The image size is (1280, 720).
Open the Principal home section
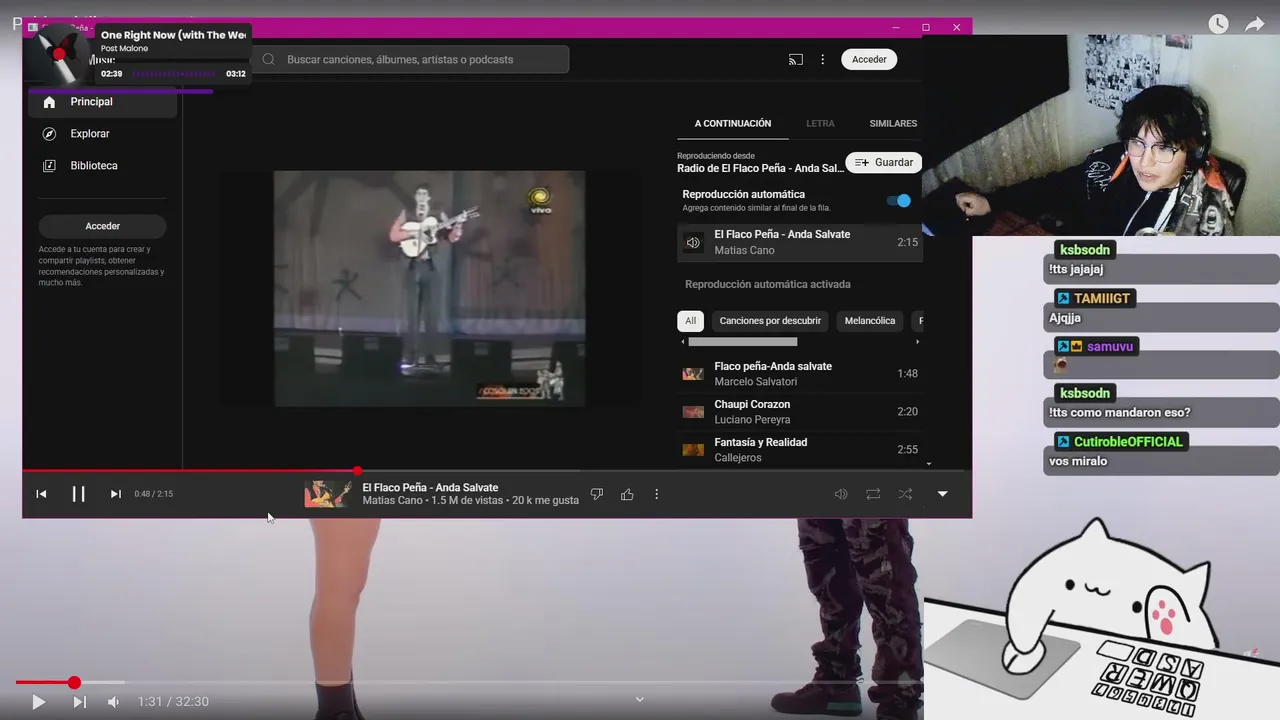tap(102, 102)
